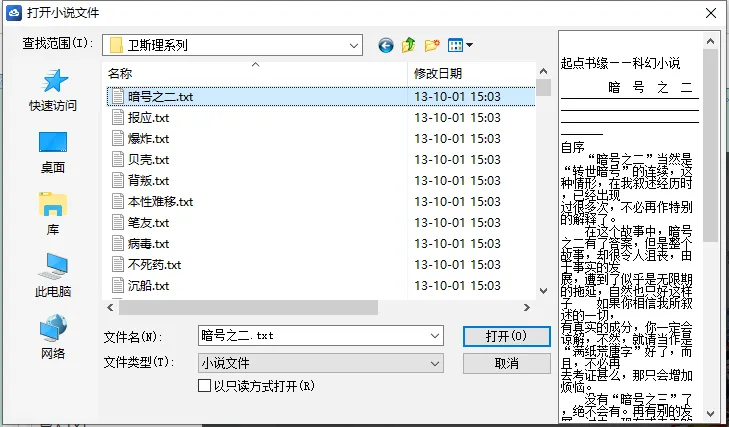Go back using the blue arrow icon
The height and width of the screenshot is (427, 729).
tap(386, 45)
